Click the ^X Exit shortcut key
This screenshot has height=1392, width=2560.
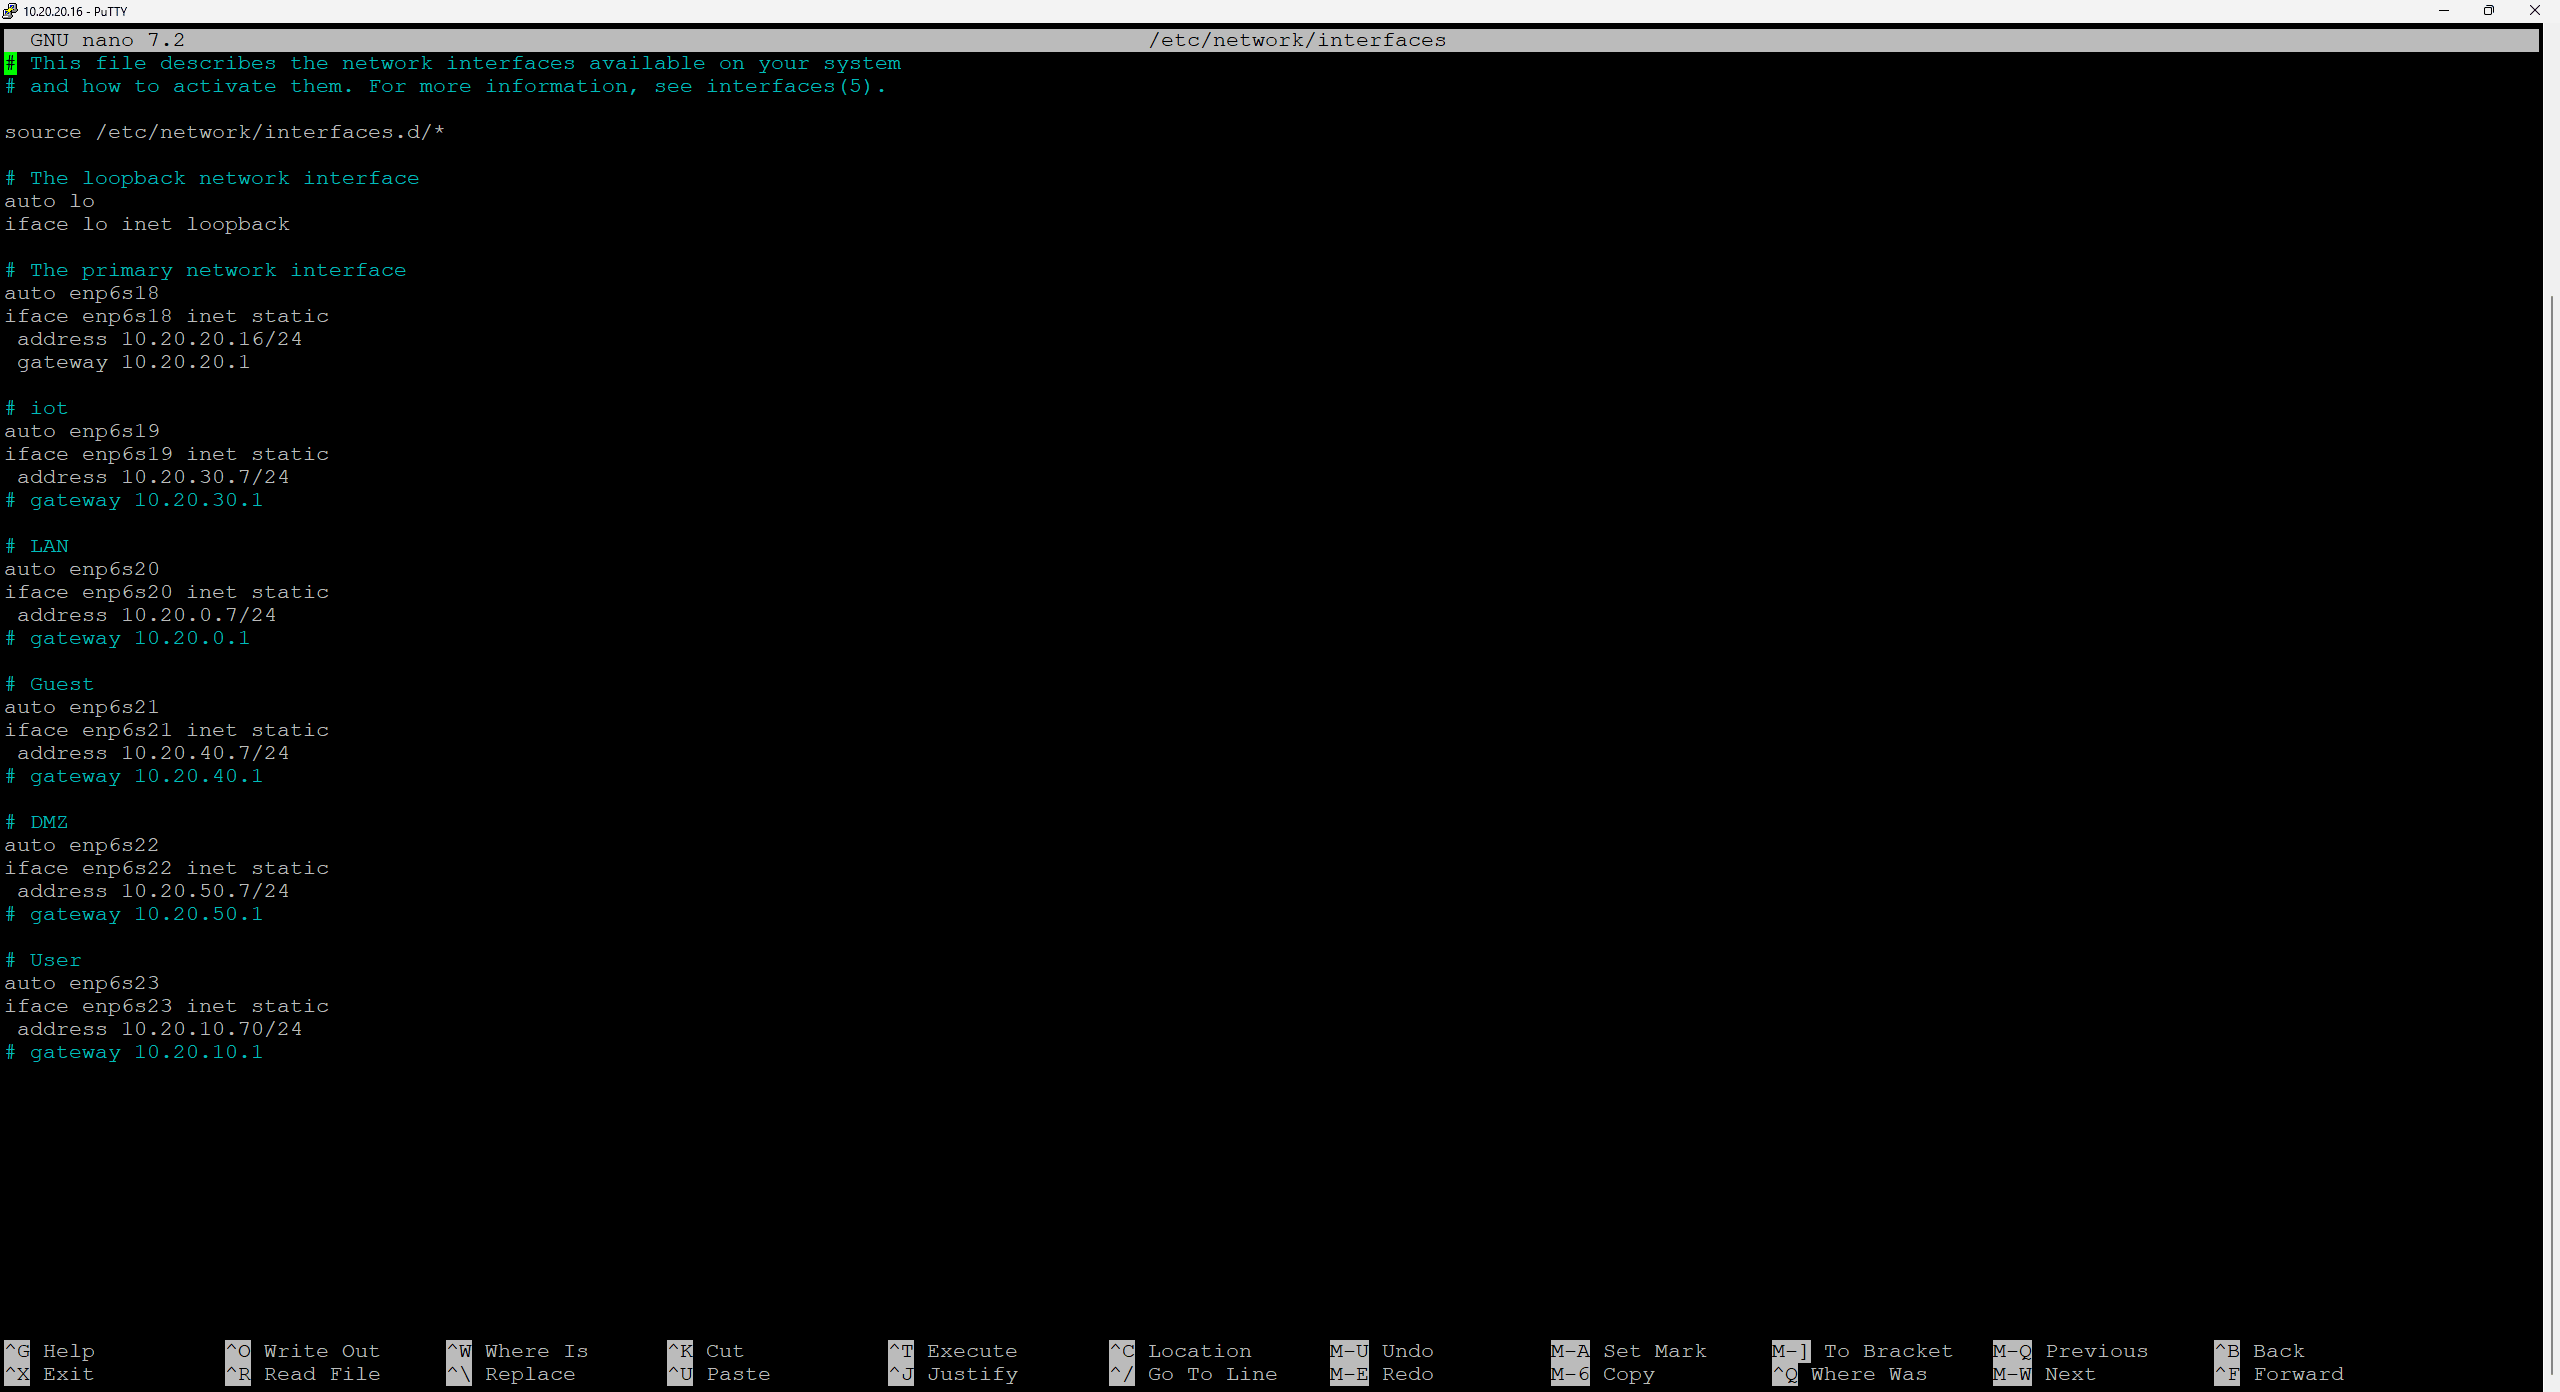(x=17, y=1374)
